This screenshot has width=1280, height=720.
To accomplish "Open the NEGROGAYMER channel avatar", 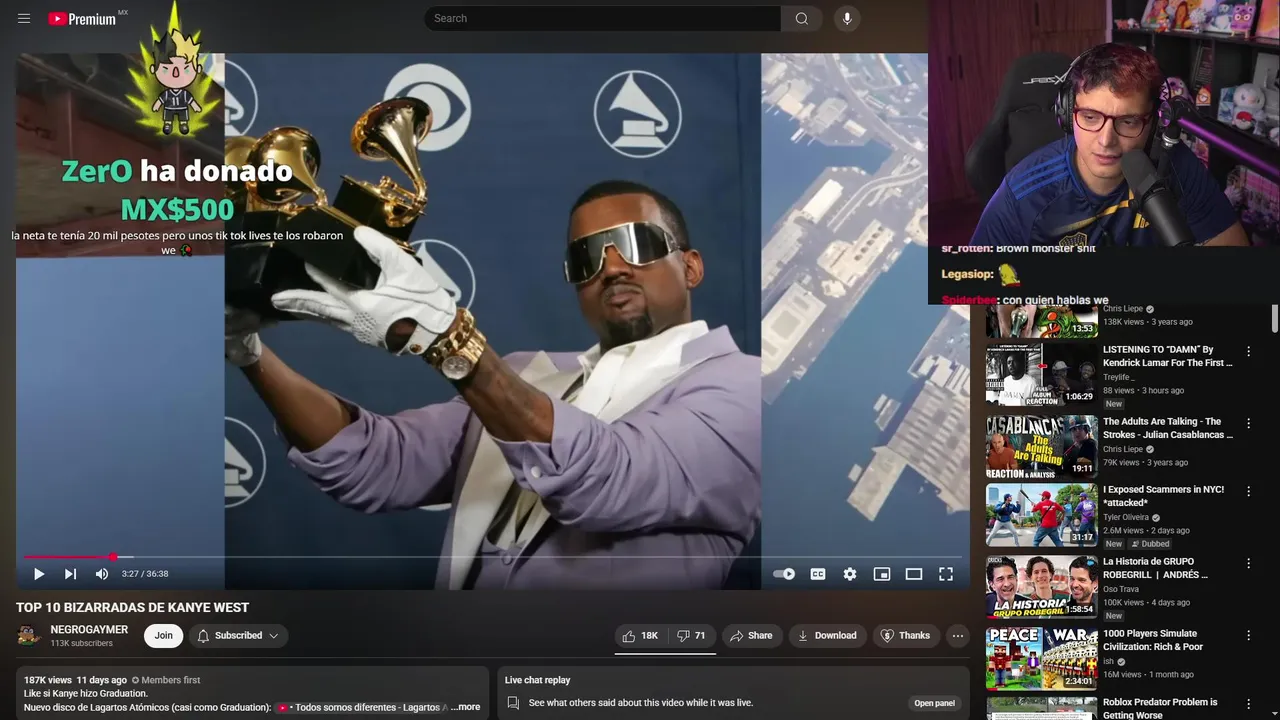I will 29,635.
